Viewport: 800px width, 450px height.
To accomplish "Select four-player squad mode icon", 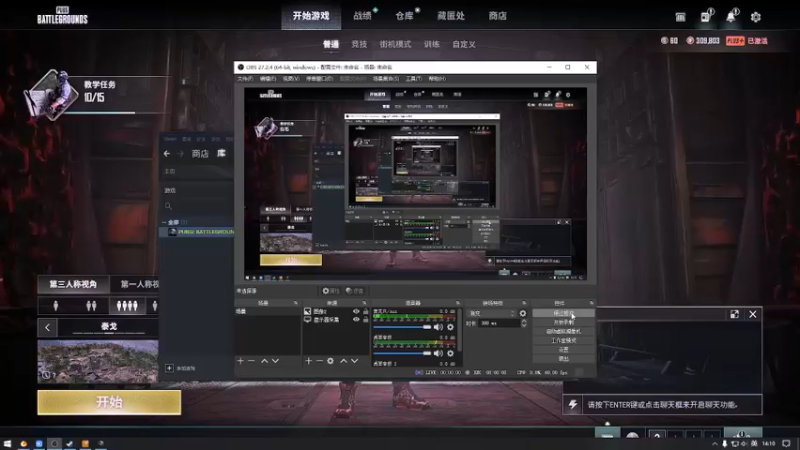I will pos(127,306).
